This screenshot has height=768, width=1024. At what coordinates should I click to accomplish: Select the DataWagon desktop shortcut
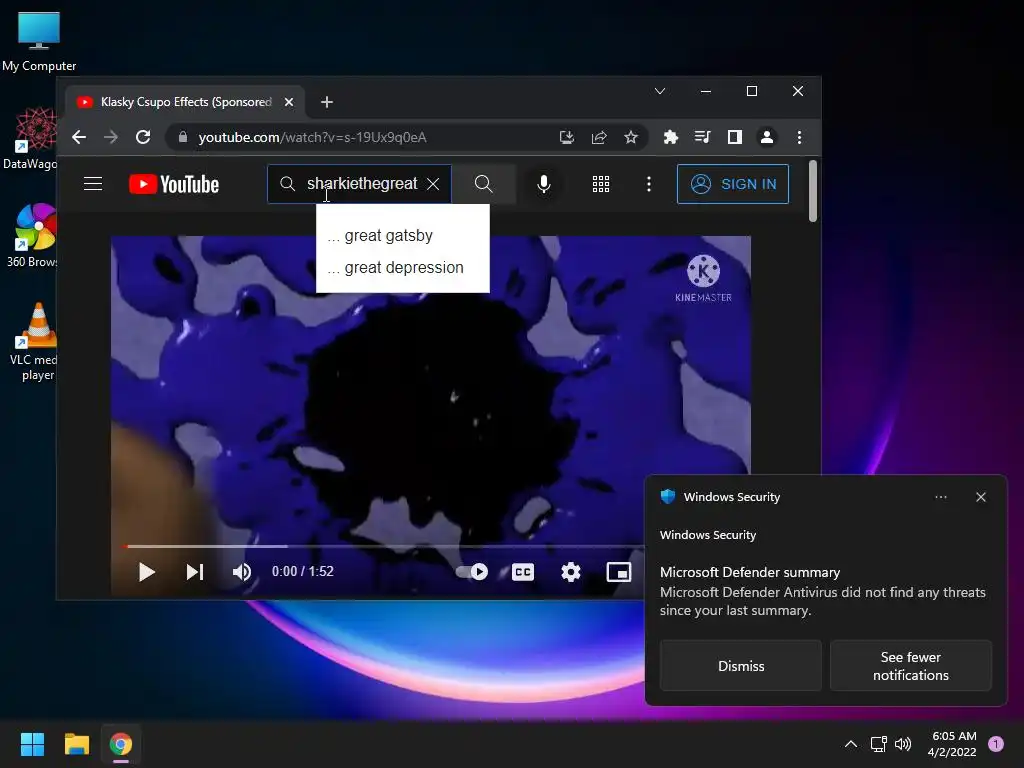coord(30,138)
